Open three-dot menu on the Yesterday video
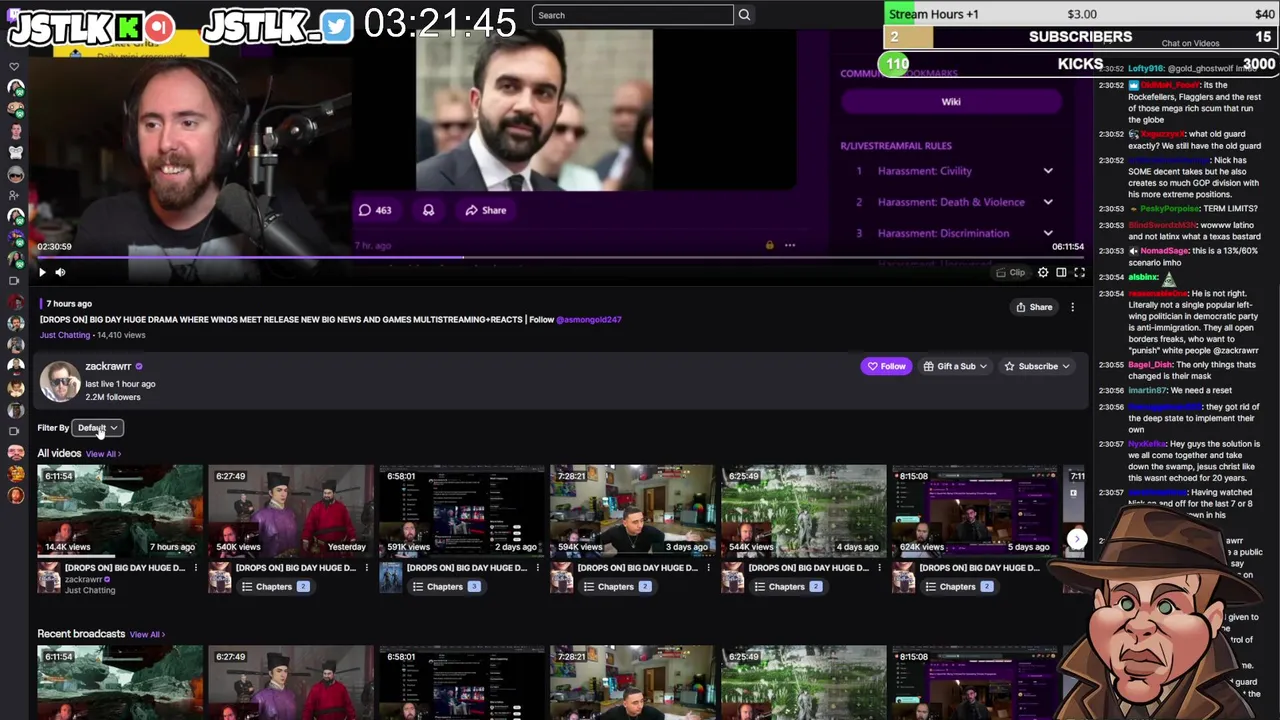Viewport: 1280px width, 720px height. point(367,568)
